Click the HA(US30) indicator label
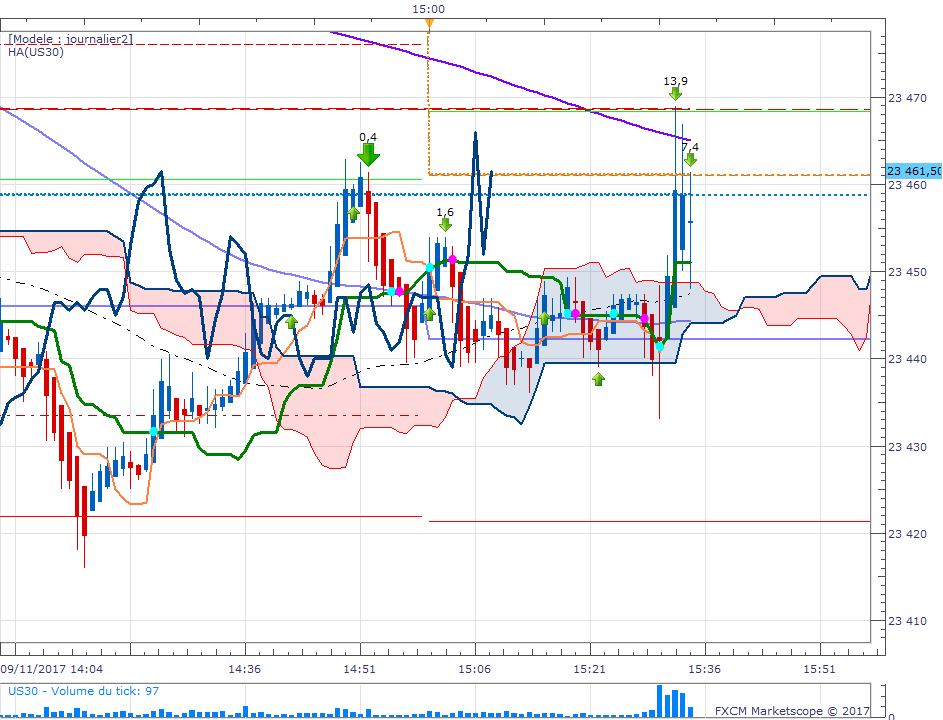The width and height of the screenshot is (943, 720). pos(36,52)
